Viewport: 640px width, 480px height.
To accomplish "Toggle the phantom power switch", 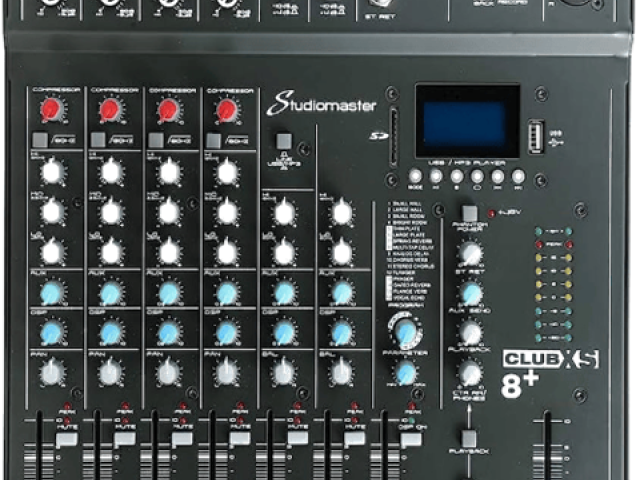I will [x=470, y=213].
